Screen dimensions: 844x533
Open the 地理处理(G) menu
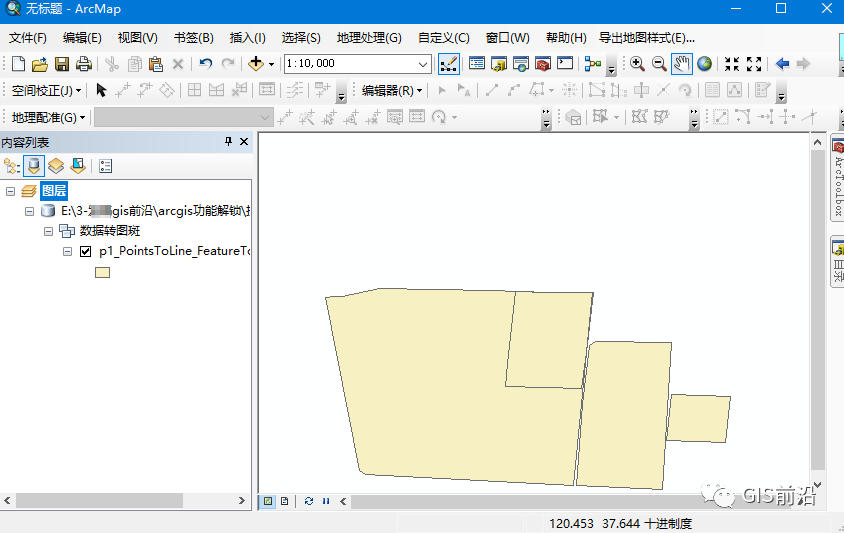pos(369,38)
